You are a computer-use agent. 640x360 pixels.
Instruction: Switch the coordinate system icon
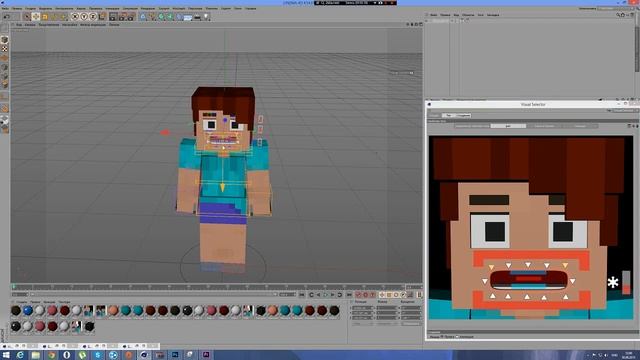point(102,17)
